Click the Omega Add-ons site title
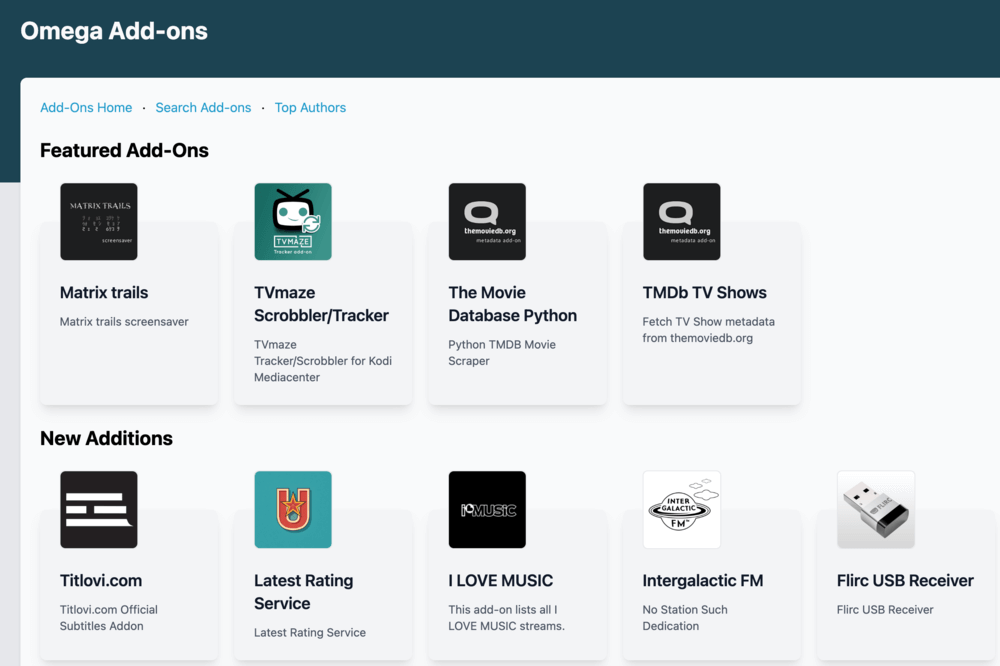Screen dimensions: 1000x666 click(x=114, y=31)
